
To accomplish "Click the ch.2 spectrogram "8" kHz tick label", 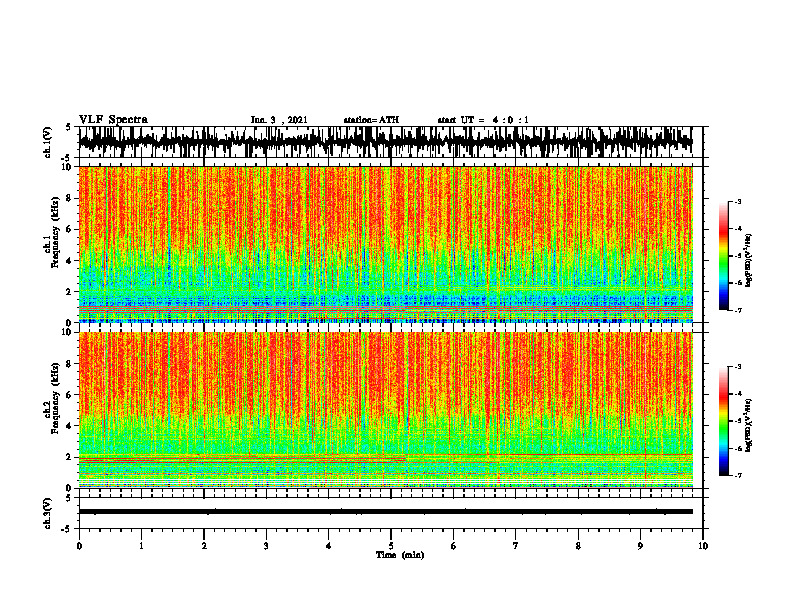I will pyautogui.click(x=70, y=364).
